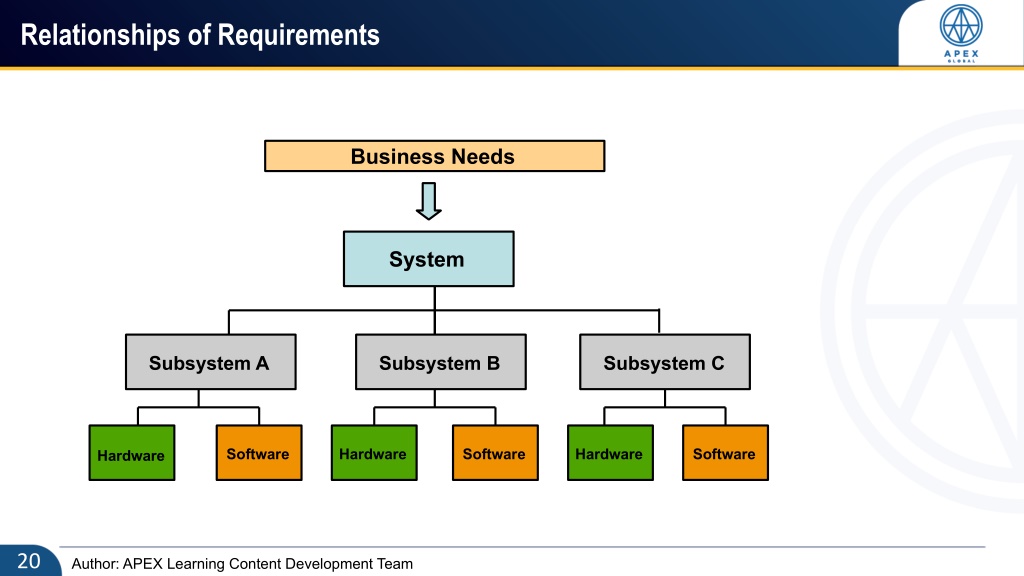Select the Business Needs box
This screenshot has width=1024, height=576.
(434, 156)
